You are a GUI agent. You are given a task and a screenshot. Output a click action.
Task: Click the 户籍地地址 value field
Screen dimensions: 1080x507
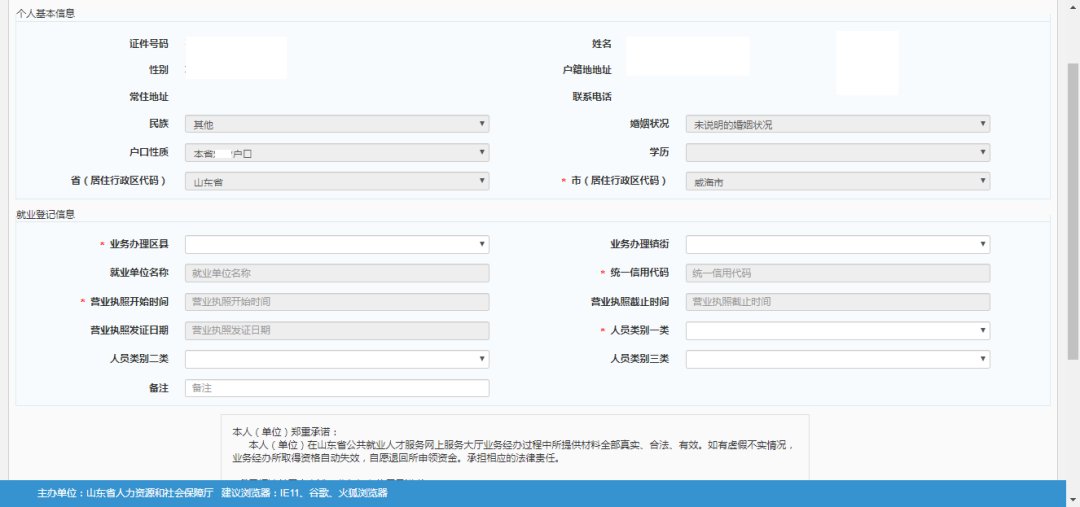tap(688, 69)
